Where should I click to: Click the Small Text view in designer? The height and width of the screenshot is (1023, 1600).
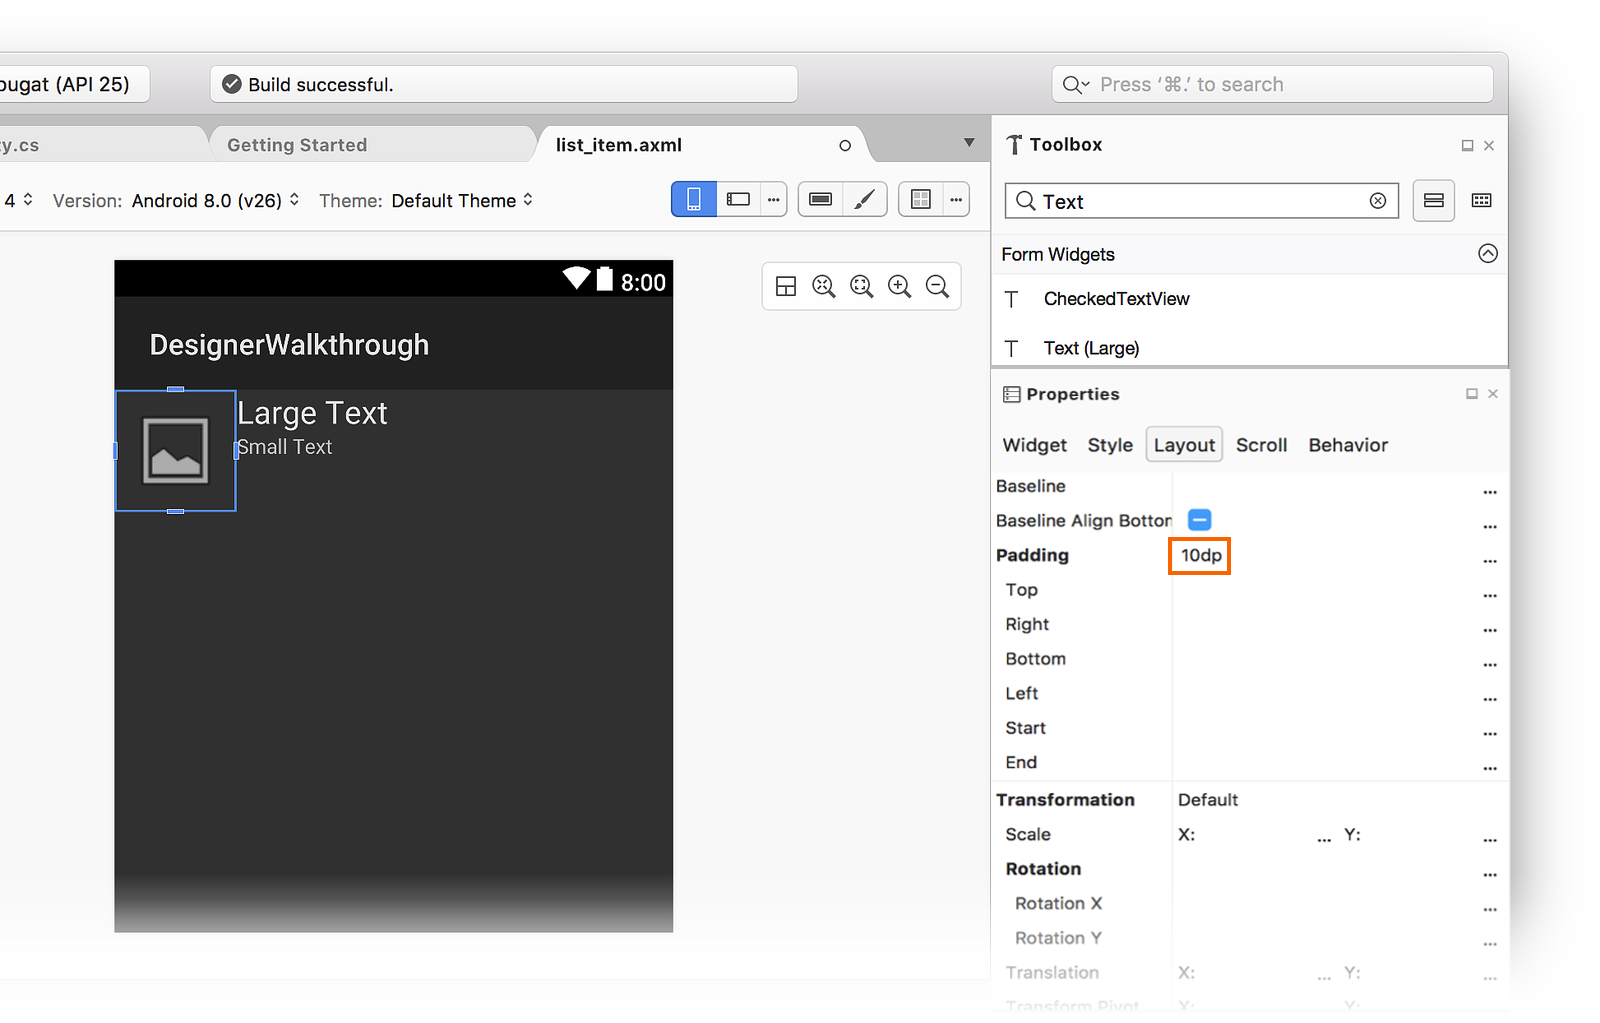[285, 447]
